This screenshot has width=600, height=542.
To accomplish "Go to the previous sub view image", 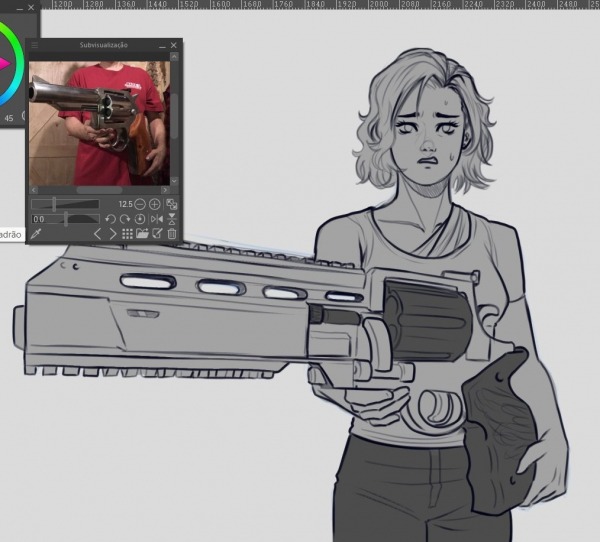I will tap(97, 234).
